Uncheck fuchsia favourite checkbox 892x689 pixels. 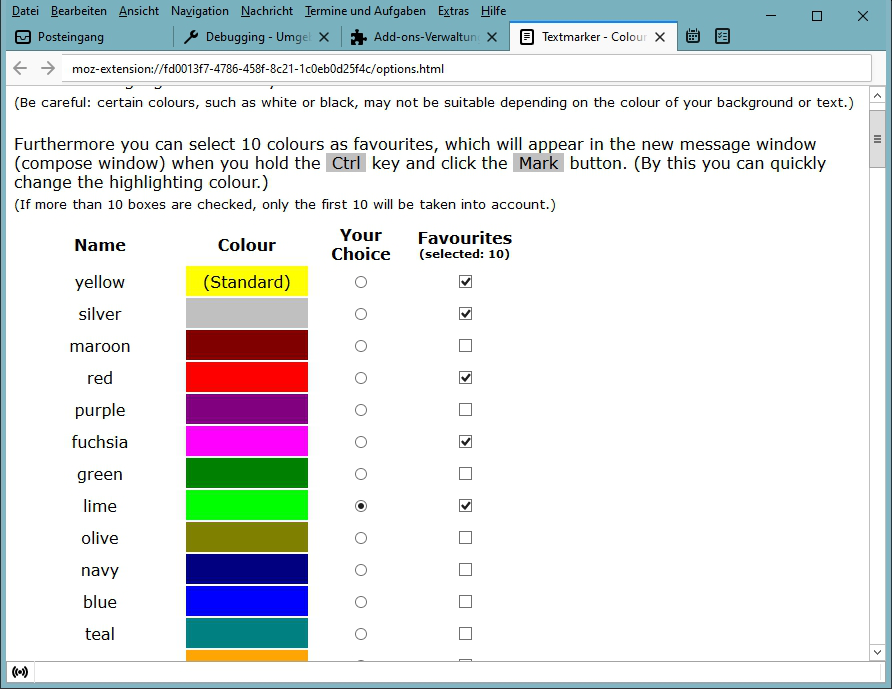465,442
